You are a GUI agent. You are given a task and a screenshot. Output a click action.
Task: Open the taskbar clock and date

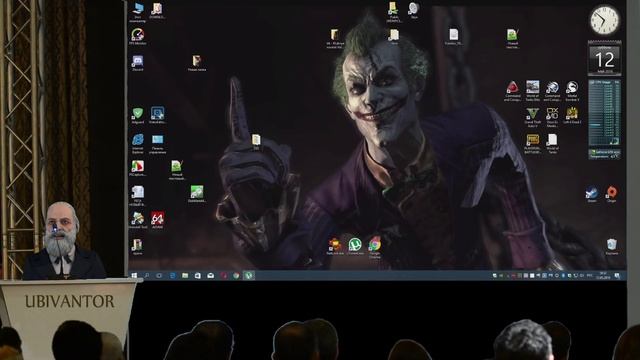[603, 276]
